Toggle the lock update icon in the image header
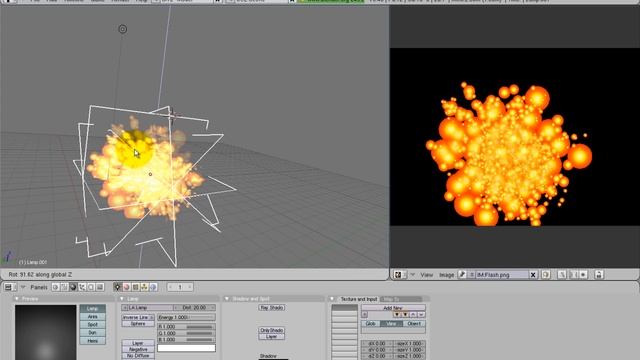The width and height of the screenshot is (640, 360). point(598,275)
